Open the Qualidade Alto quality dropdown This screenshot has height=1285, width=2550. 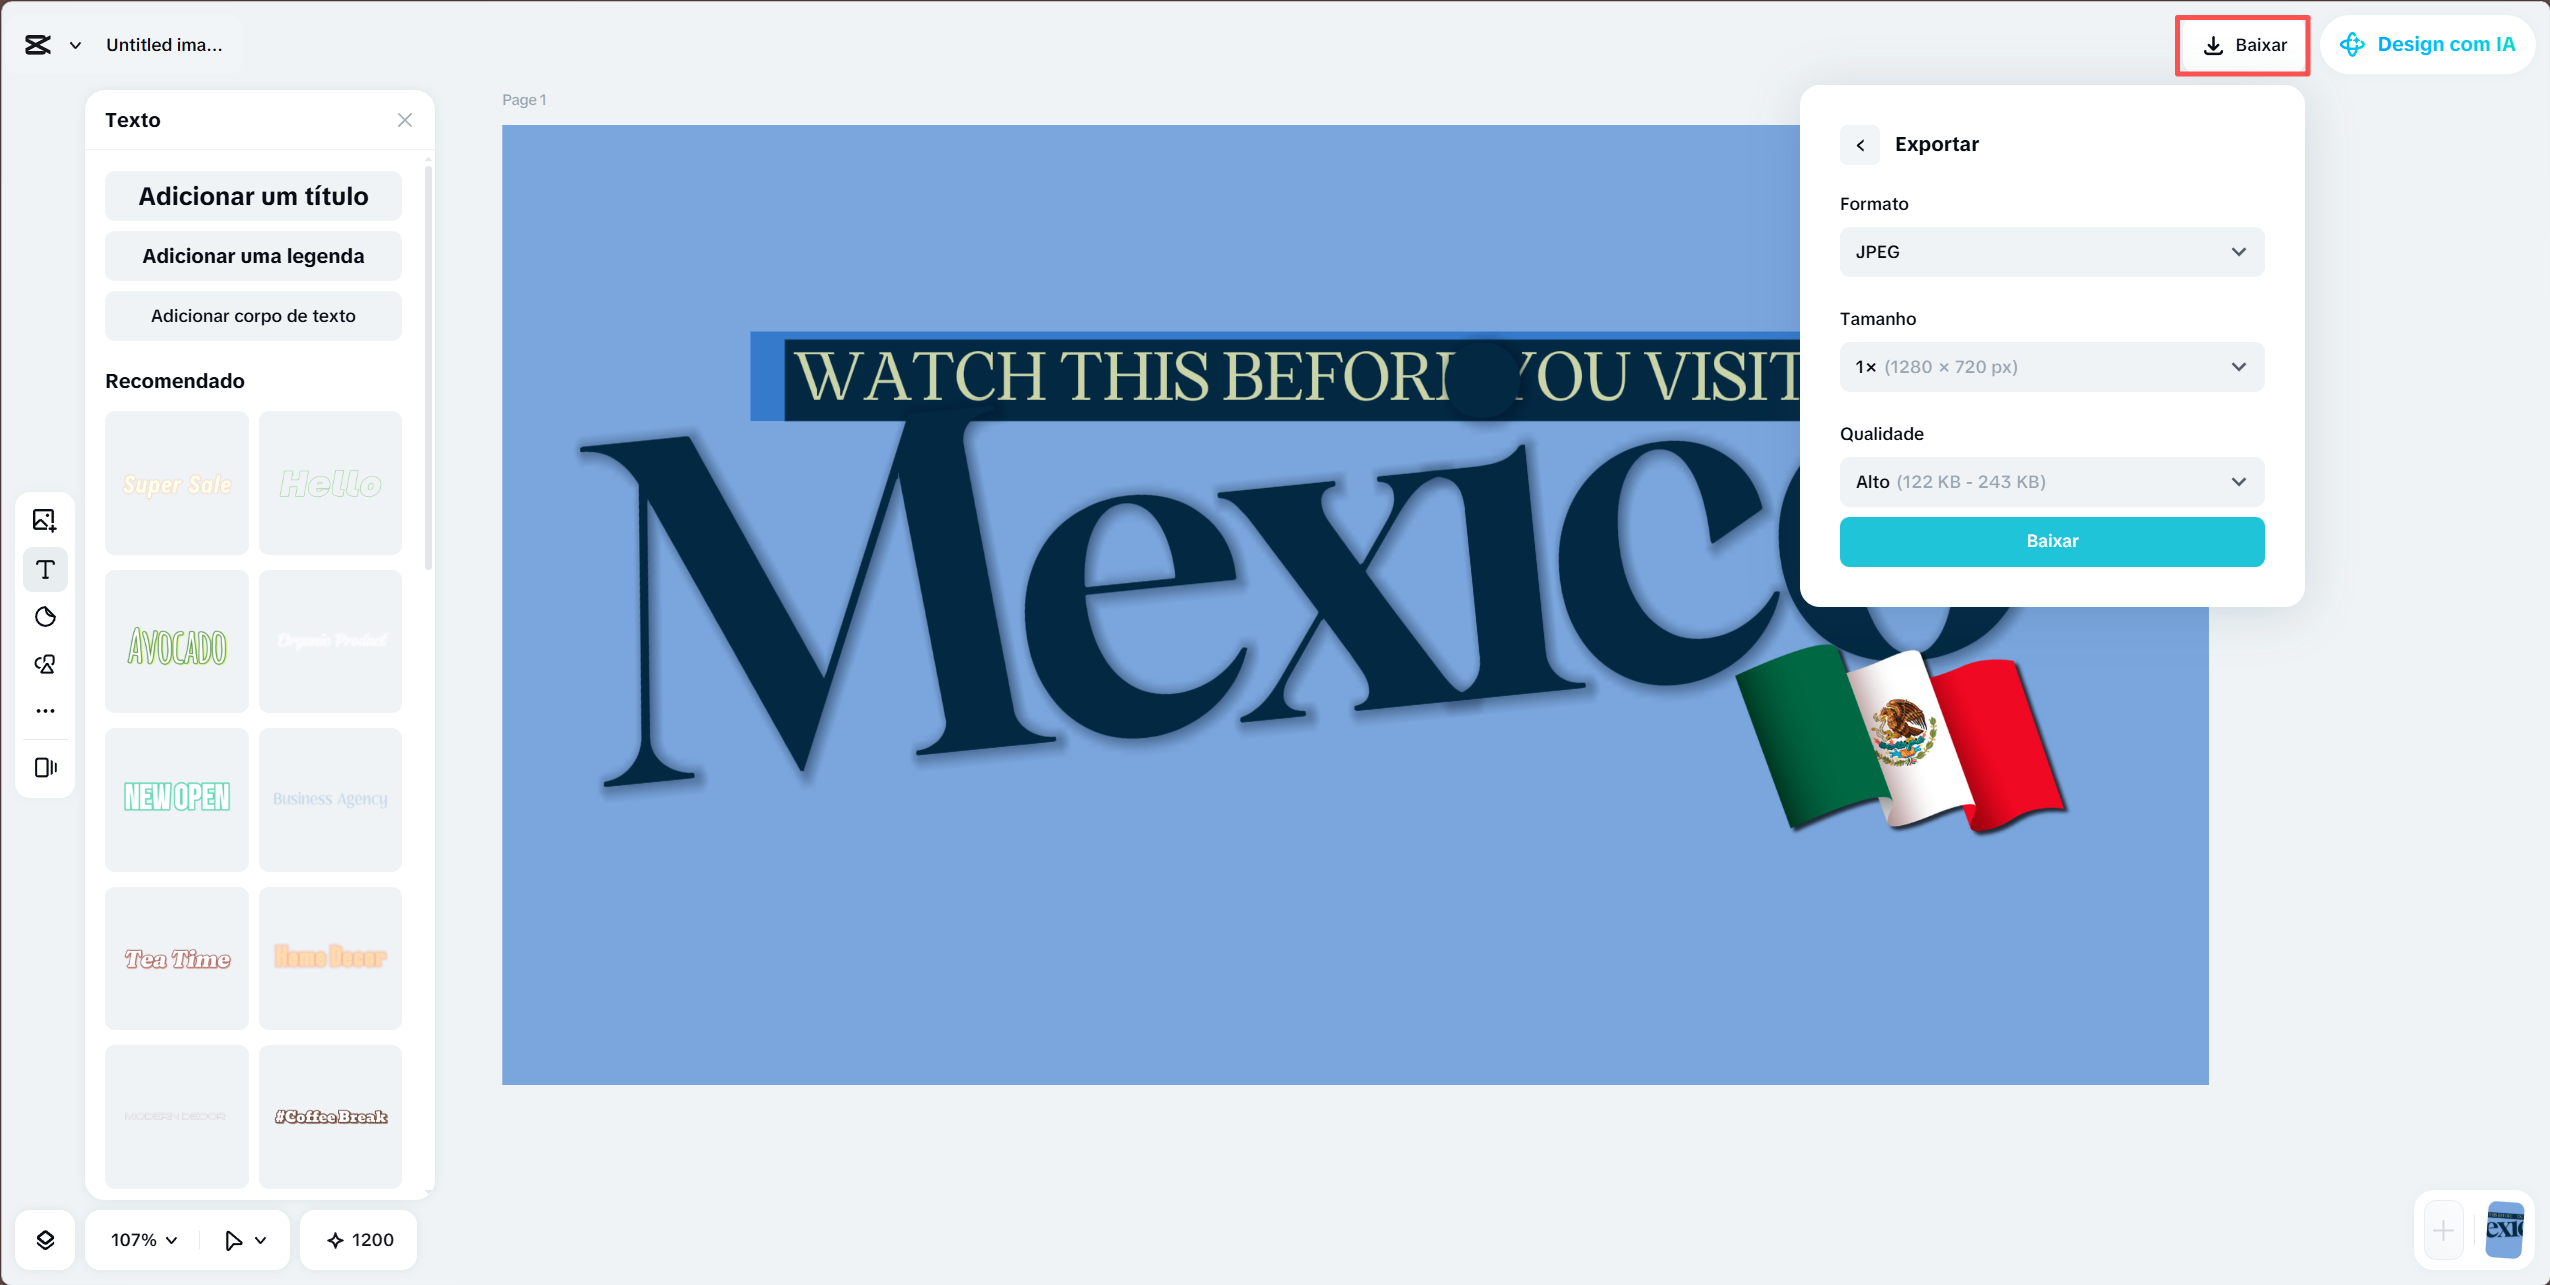2051,481
